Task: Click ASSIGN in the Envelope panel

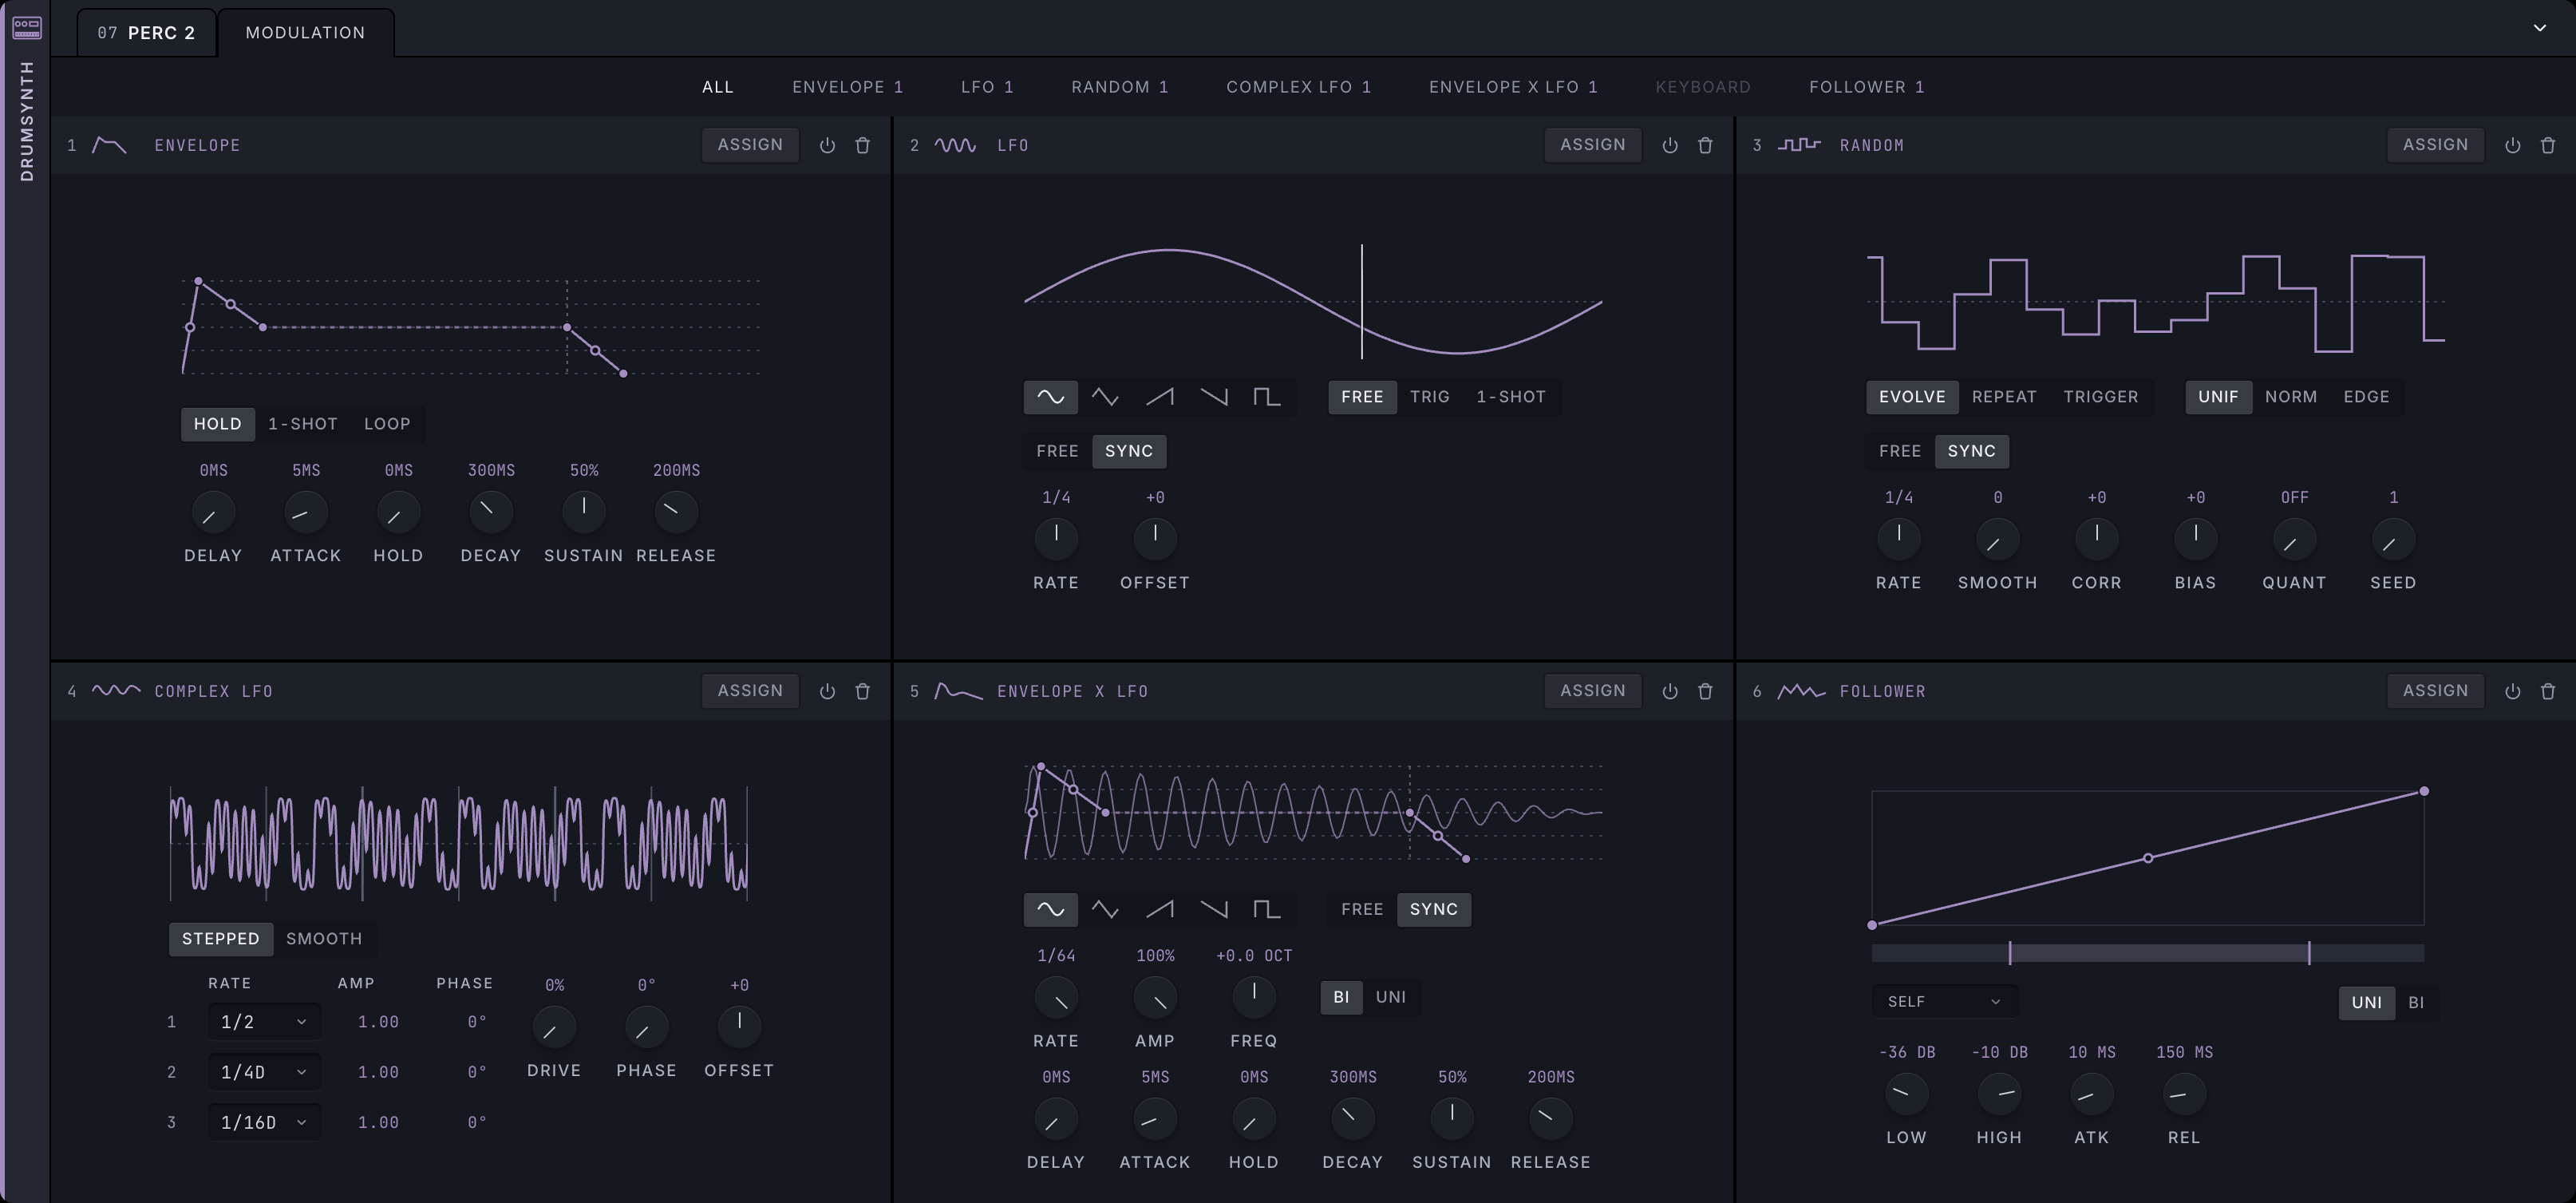Action: point(750,145)
